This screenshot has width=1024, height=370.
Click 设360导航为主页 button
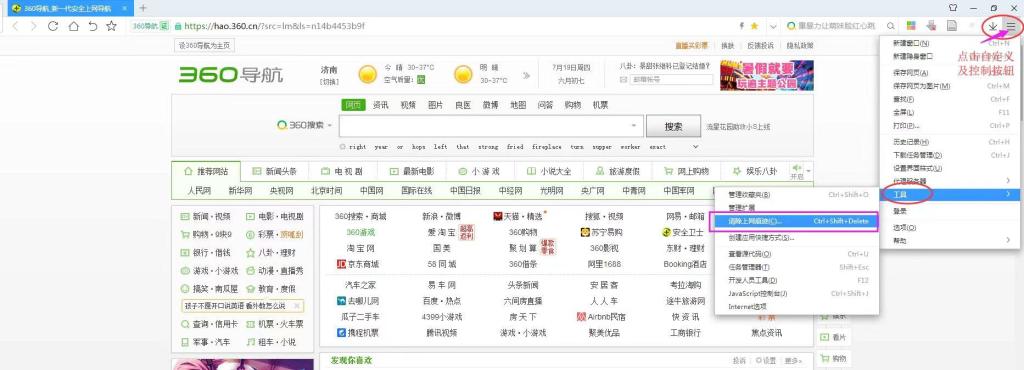[x=205, y=46]
